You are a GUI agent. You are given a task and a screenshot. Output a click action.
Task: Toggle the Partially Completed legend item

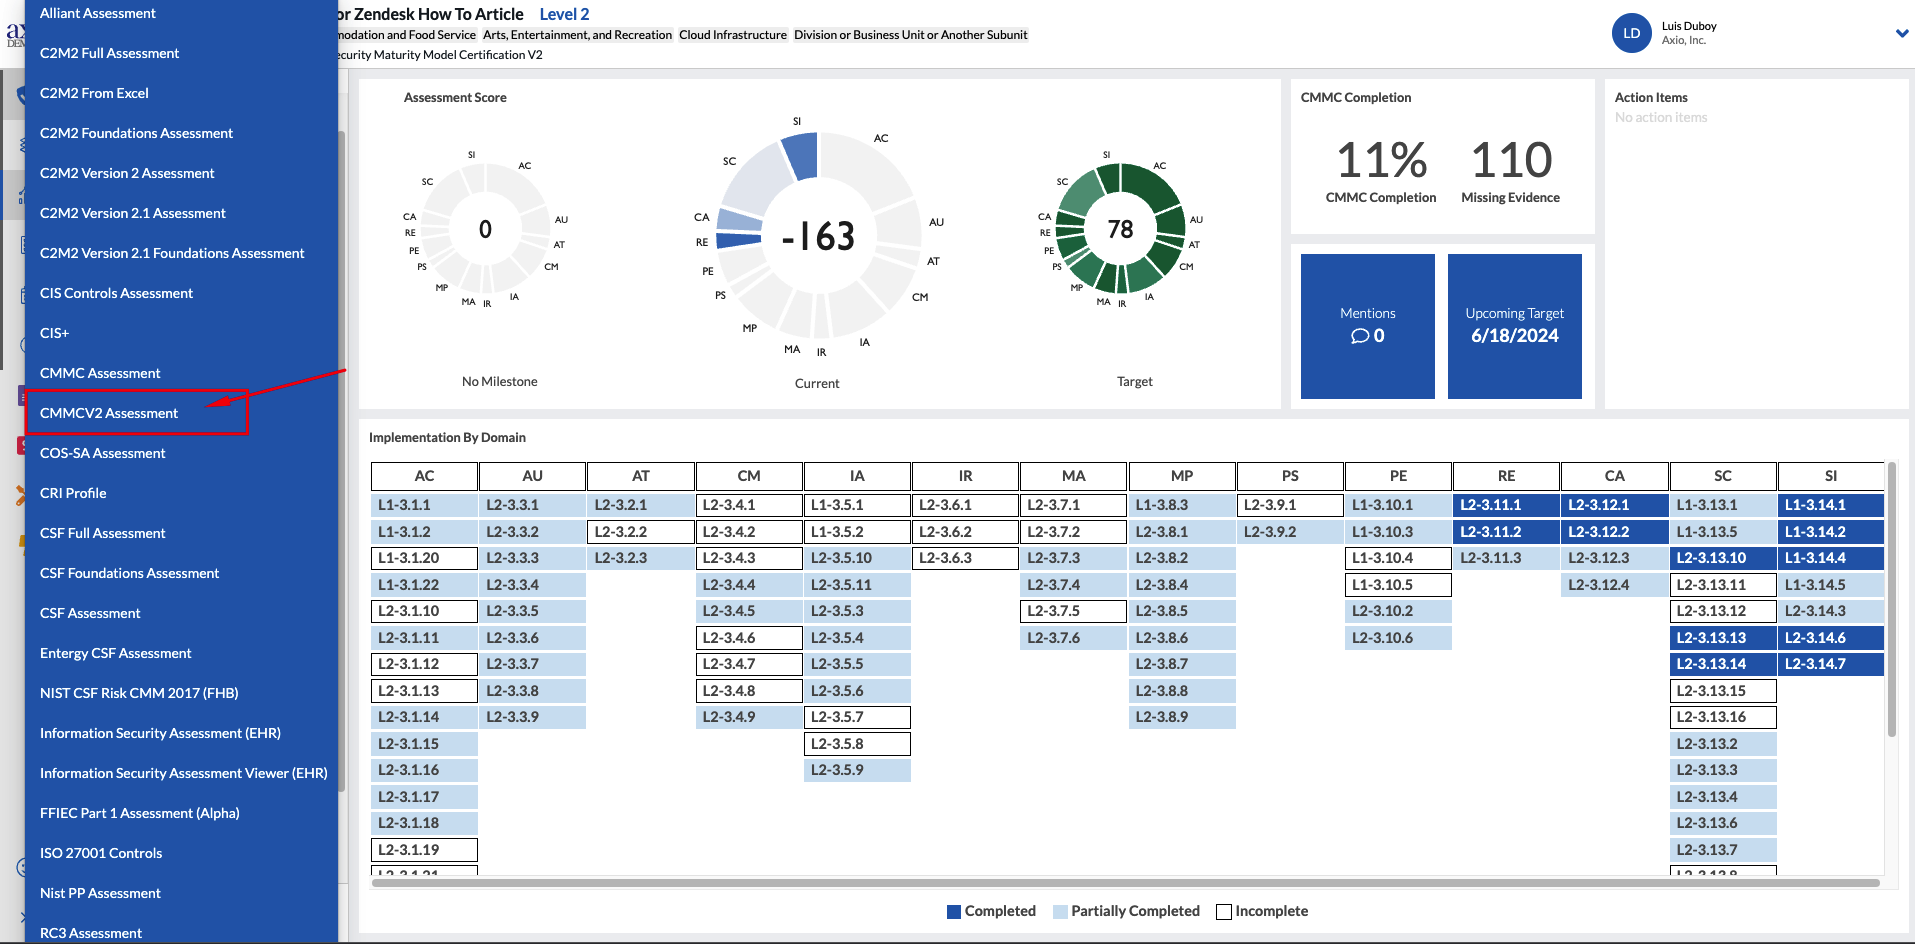pyautogui.click(x=1126, y=911)
